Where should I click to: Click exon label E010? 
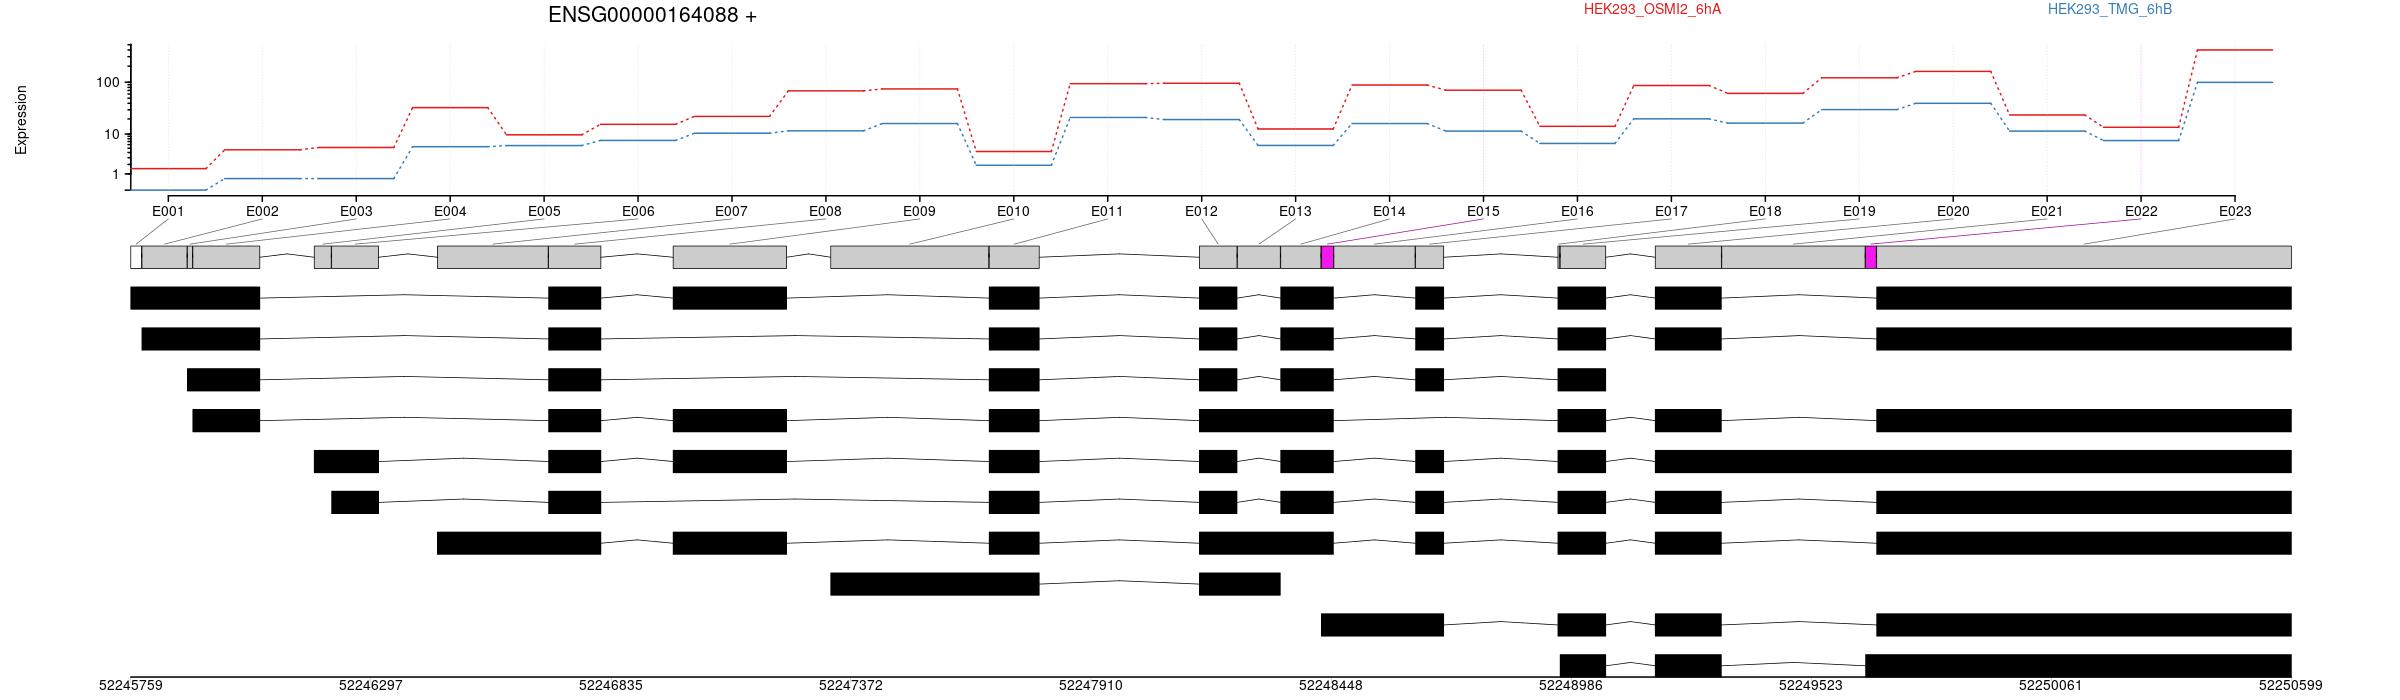[1013, 211]
